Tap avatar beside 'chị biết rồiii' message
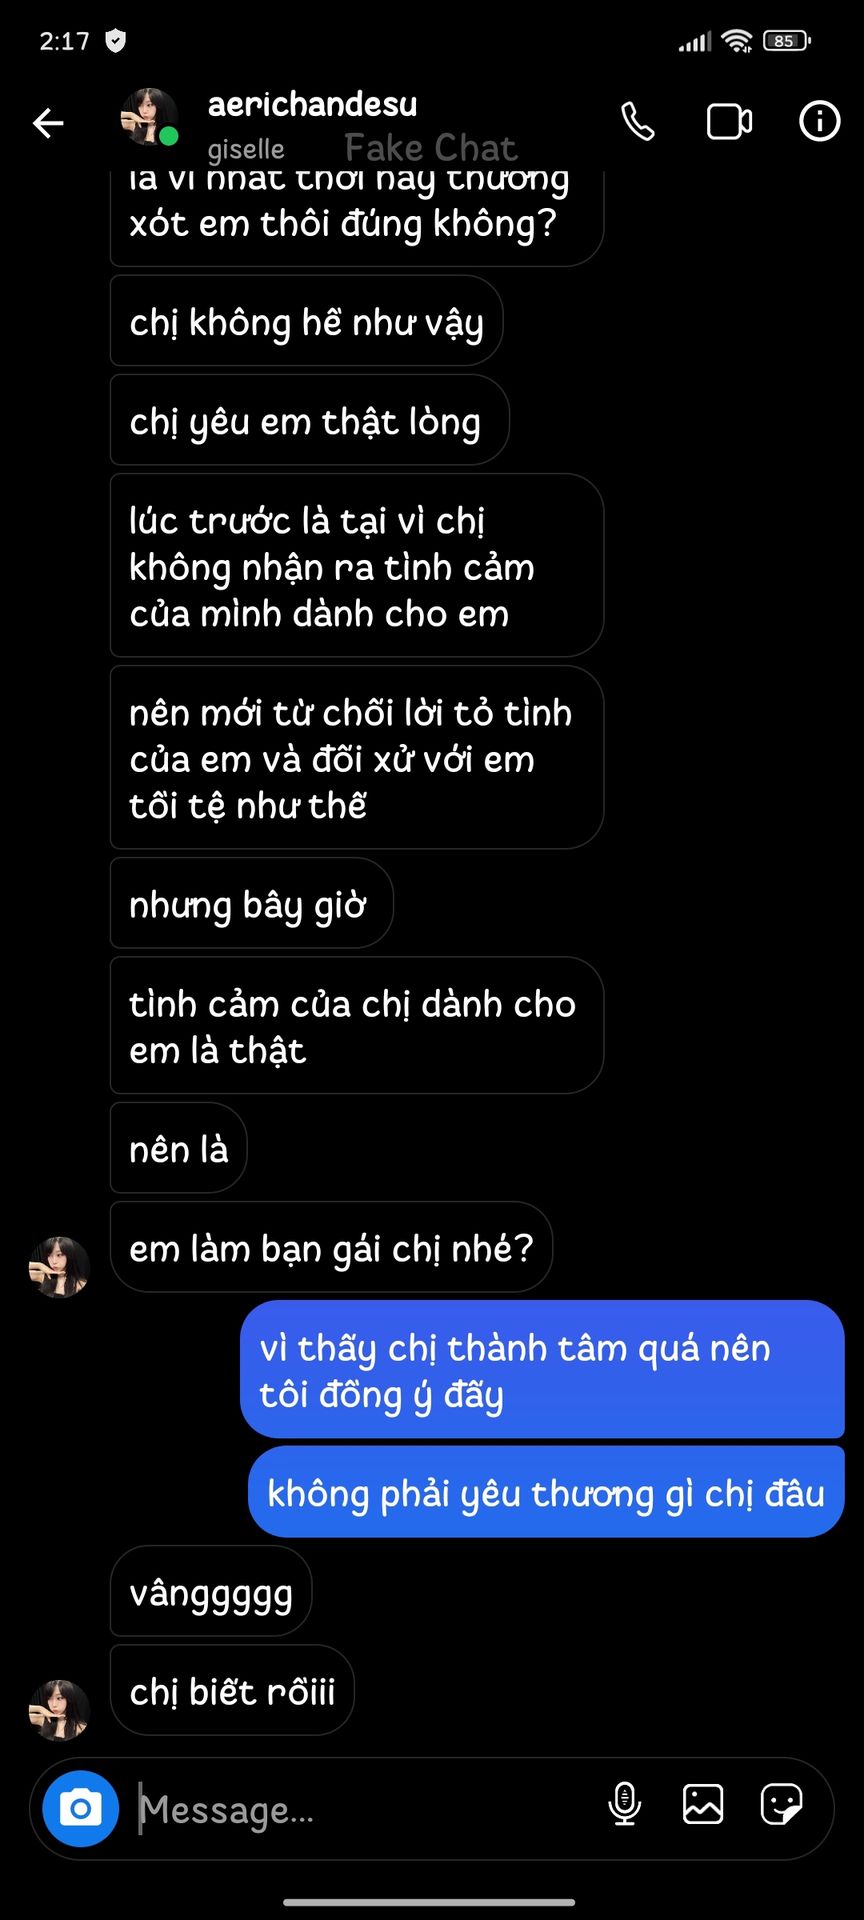The height and width of the screenshot is (1920, 864). click(x=59, y=1710)
